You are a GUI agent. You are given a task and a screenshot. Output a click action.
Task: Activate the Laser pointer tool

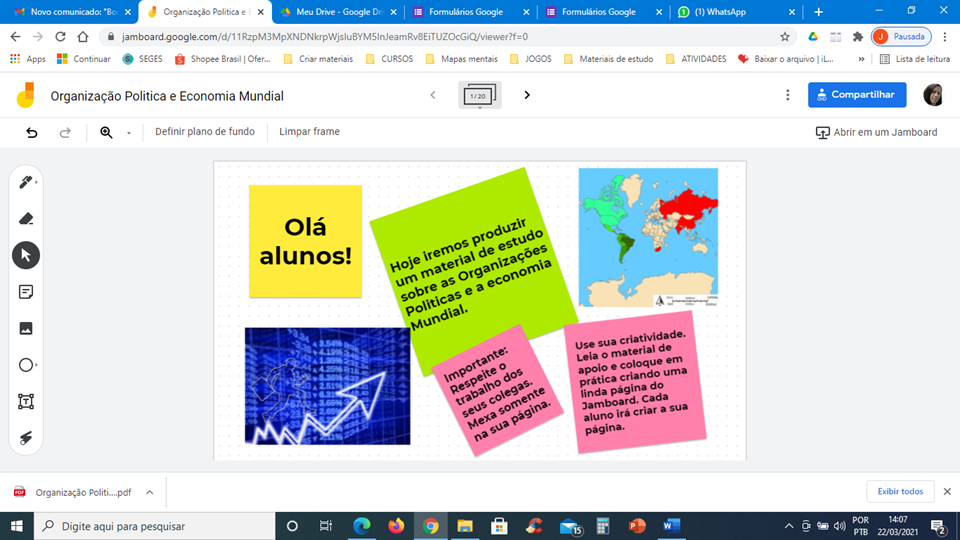pyautogui.click(x=26, y=437)
